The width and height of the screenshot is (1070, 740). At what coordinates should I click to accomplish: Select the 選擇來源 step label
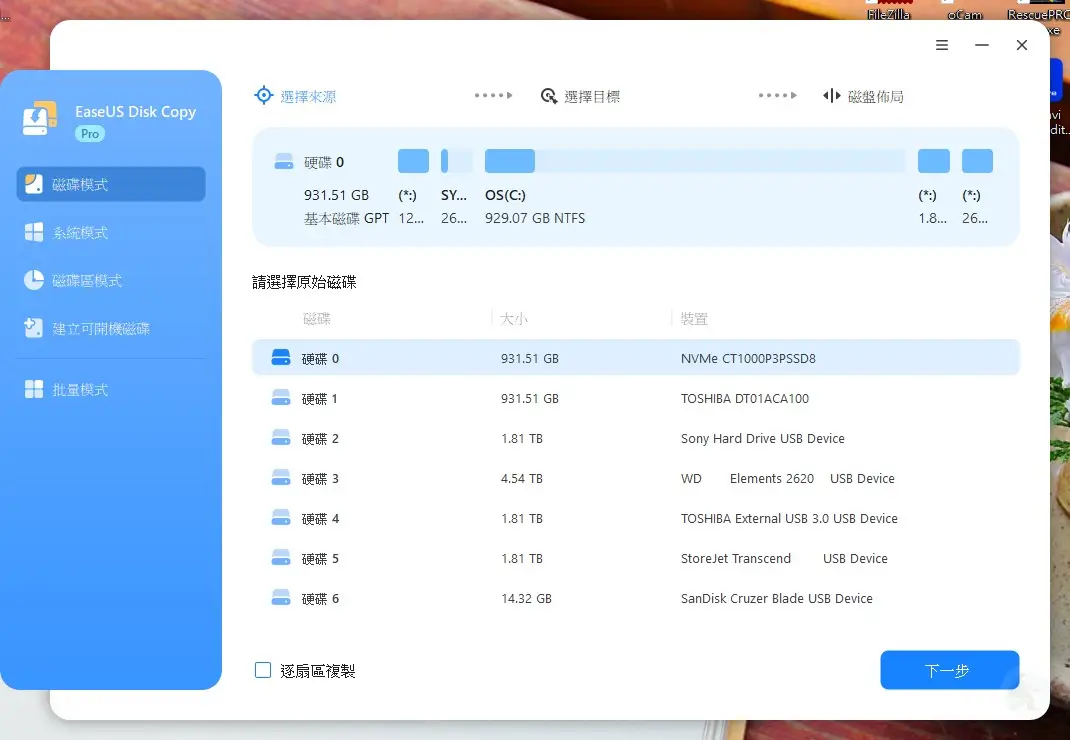[308, 96]
